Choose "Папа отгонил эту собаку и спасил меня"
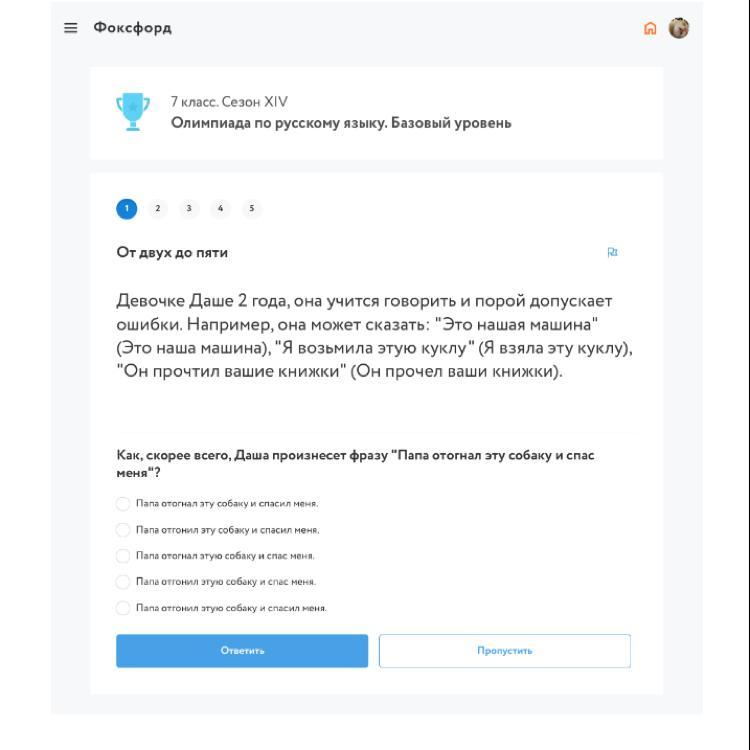 point(123,529)
